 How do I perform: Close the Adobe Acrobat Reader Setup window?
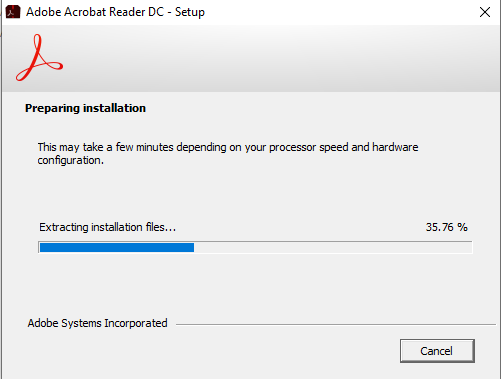(484, 12)
